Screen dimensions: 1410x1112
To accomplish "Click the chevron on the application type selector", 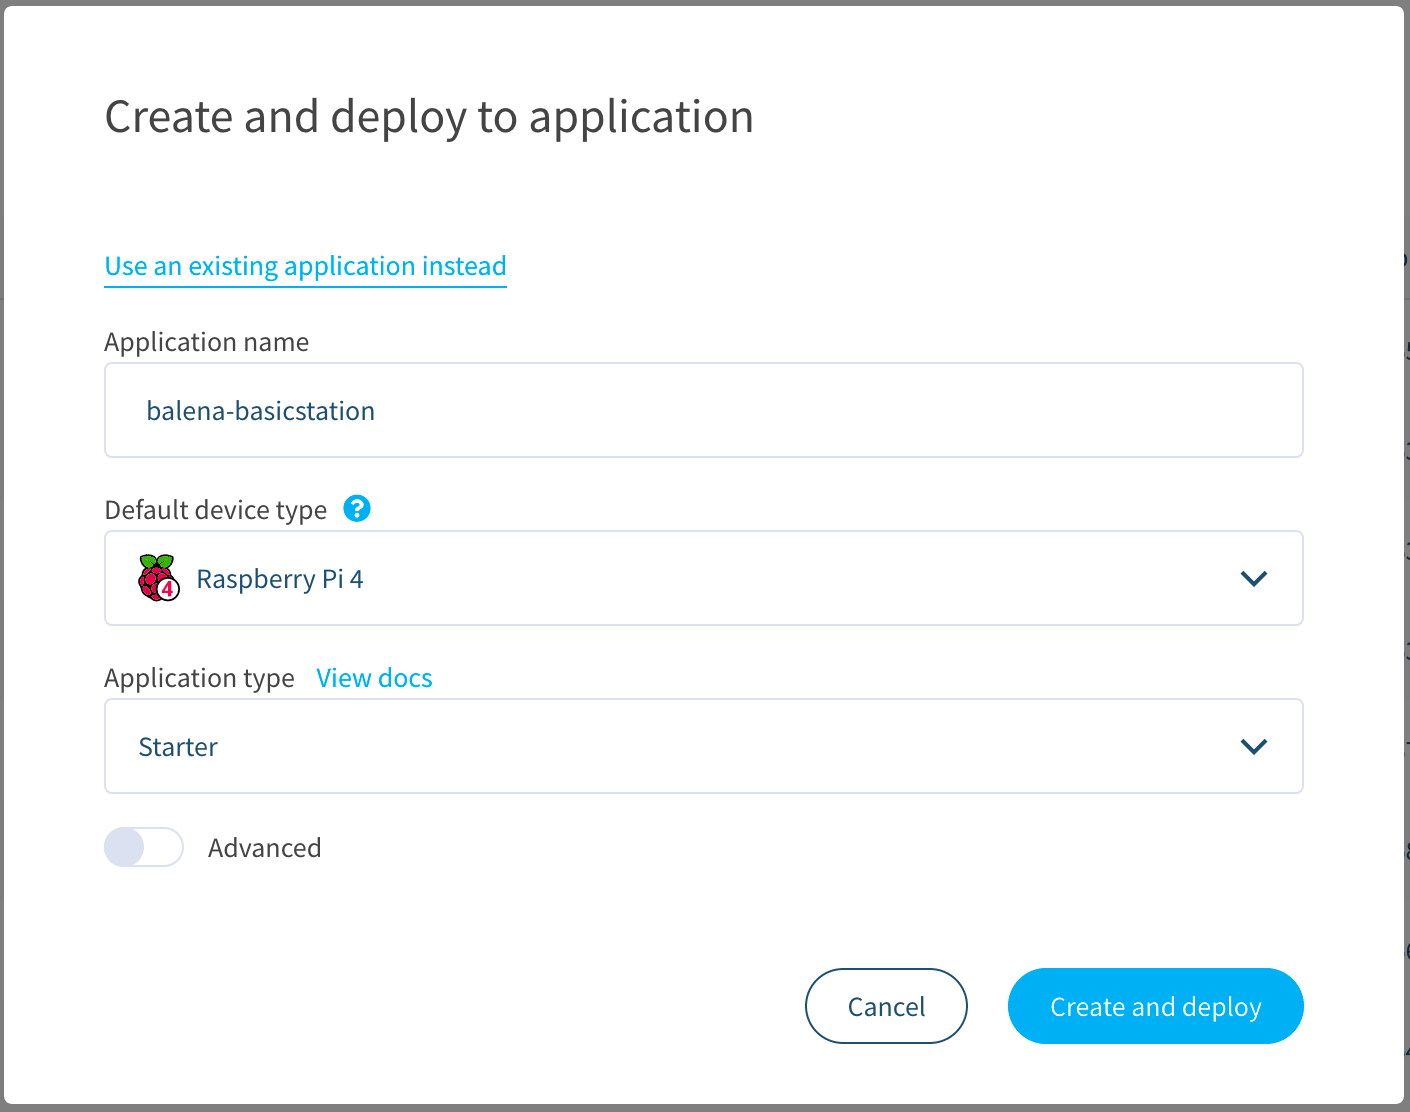I will click(1253, 746).
